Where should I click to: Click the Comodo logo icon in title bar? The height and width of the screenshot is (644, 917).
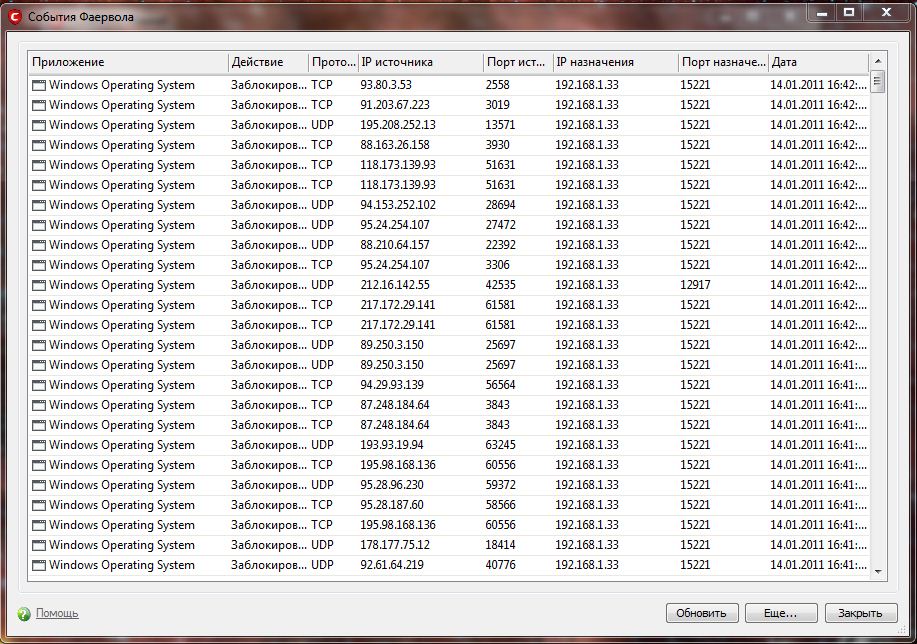click(15, 16)
